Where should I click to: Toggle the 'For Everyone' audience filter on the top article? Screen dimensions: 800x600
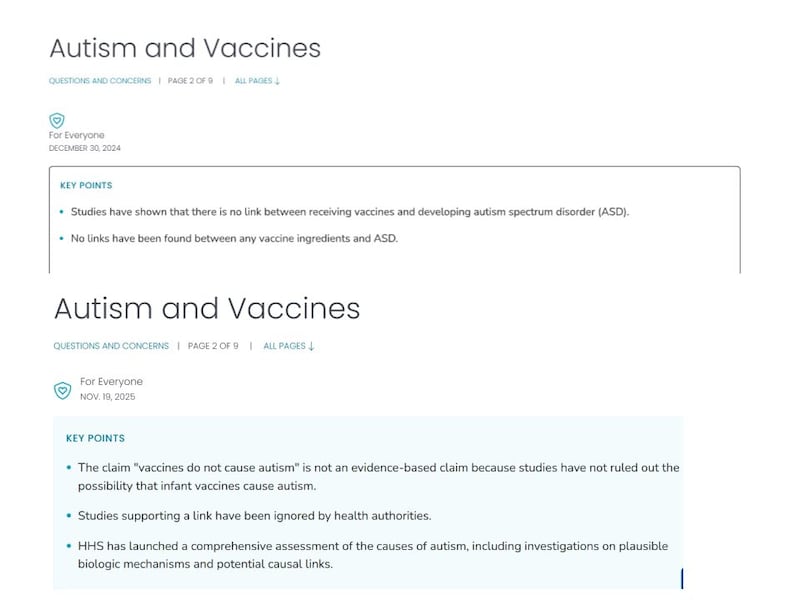click(76, 134)
